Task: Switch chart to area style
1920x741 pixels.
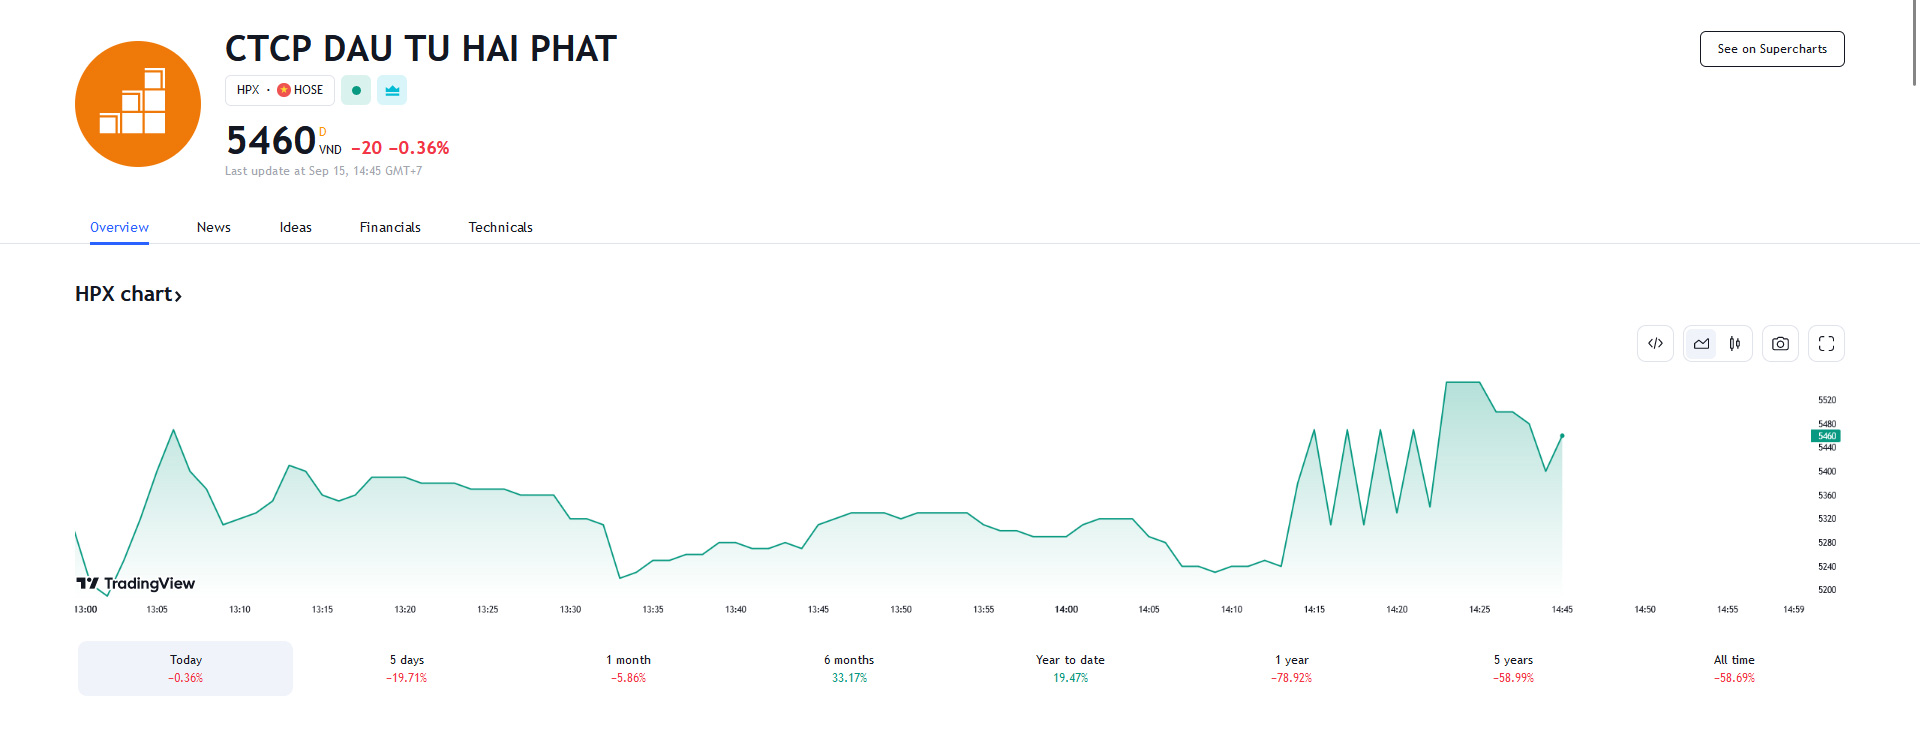Action: point(1701,344)
